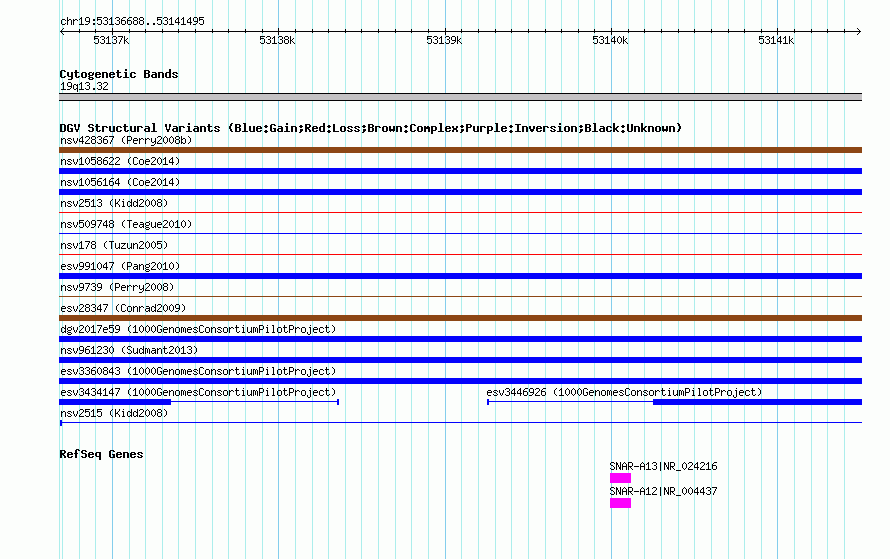This screenshot has width=890, height=559.
Task: Click the 53141k ruler tick label
Action: pos(776,40)
